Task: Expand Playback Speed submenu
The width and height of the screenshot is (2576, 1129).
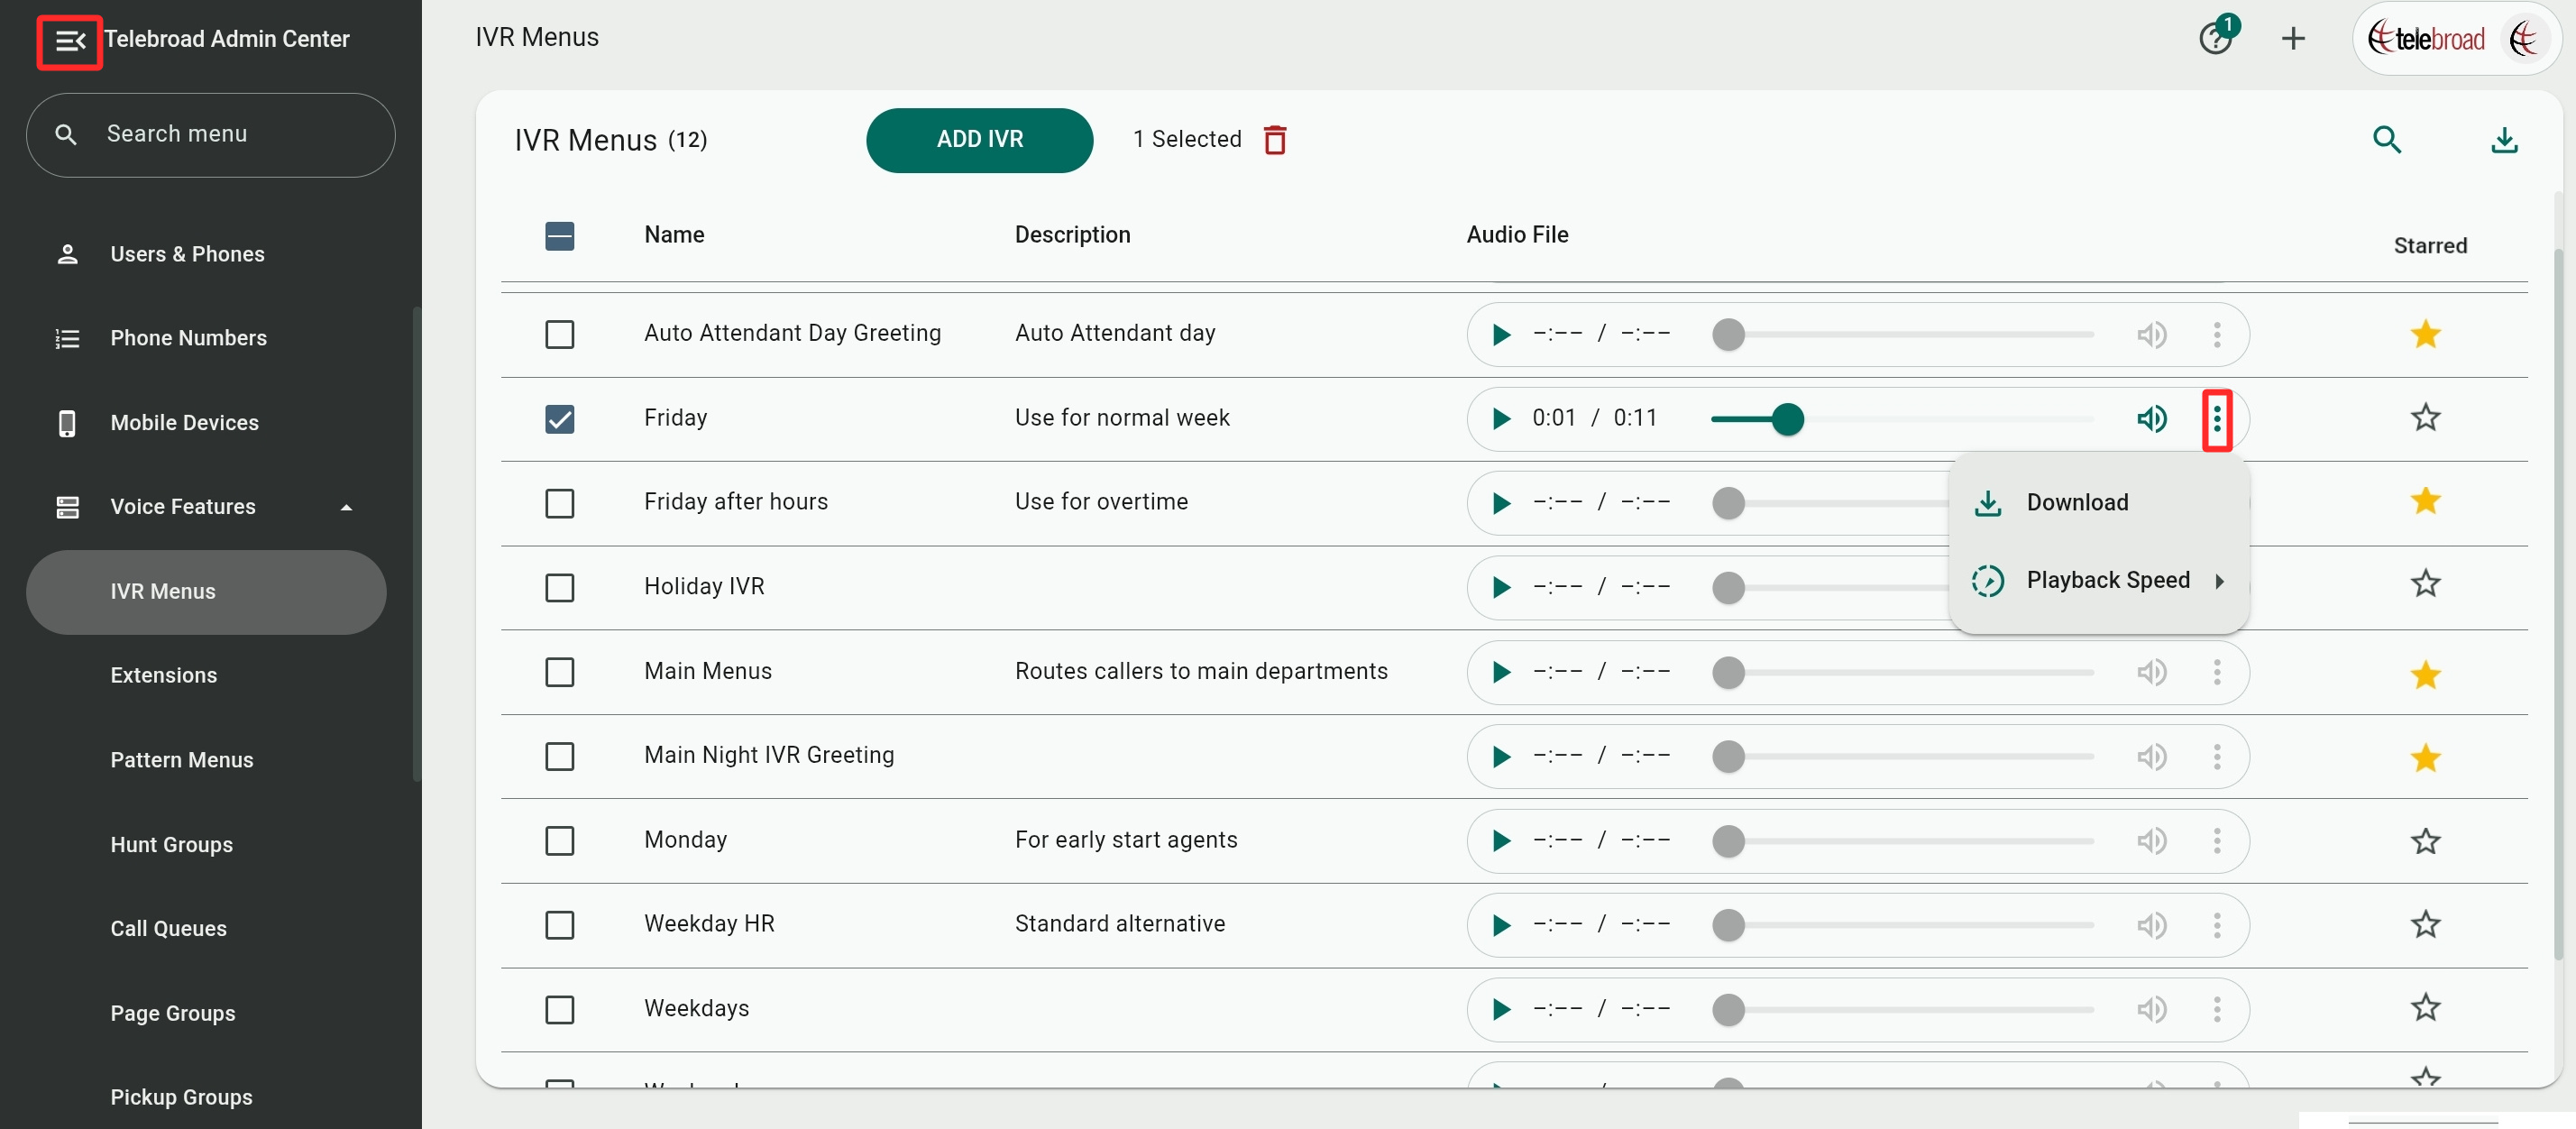Action: (x=2107, y=581)
